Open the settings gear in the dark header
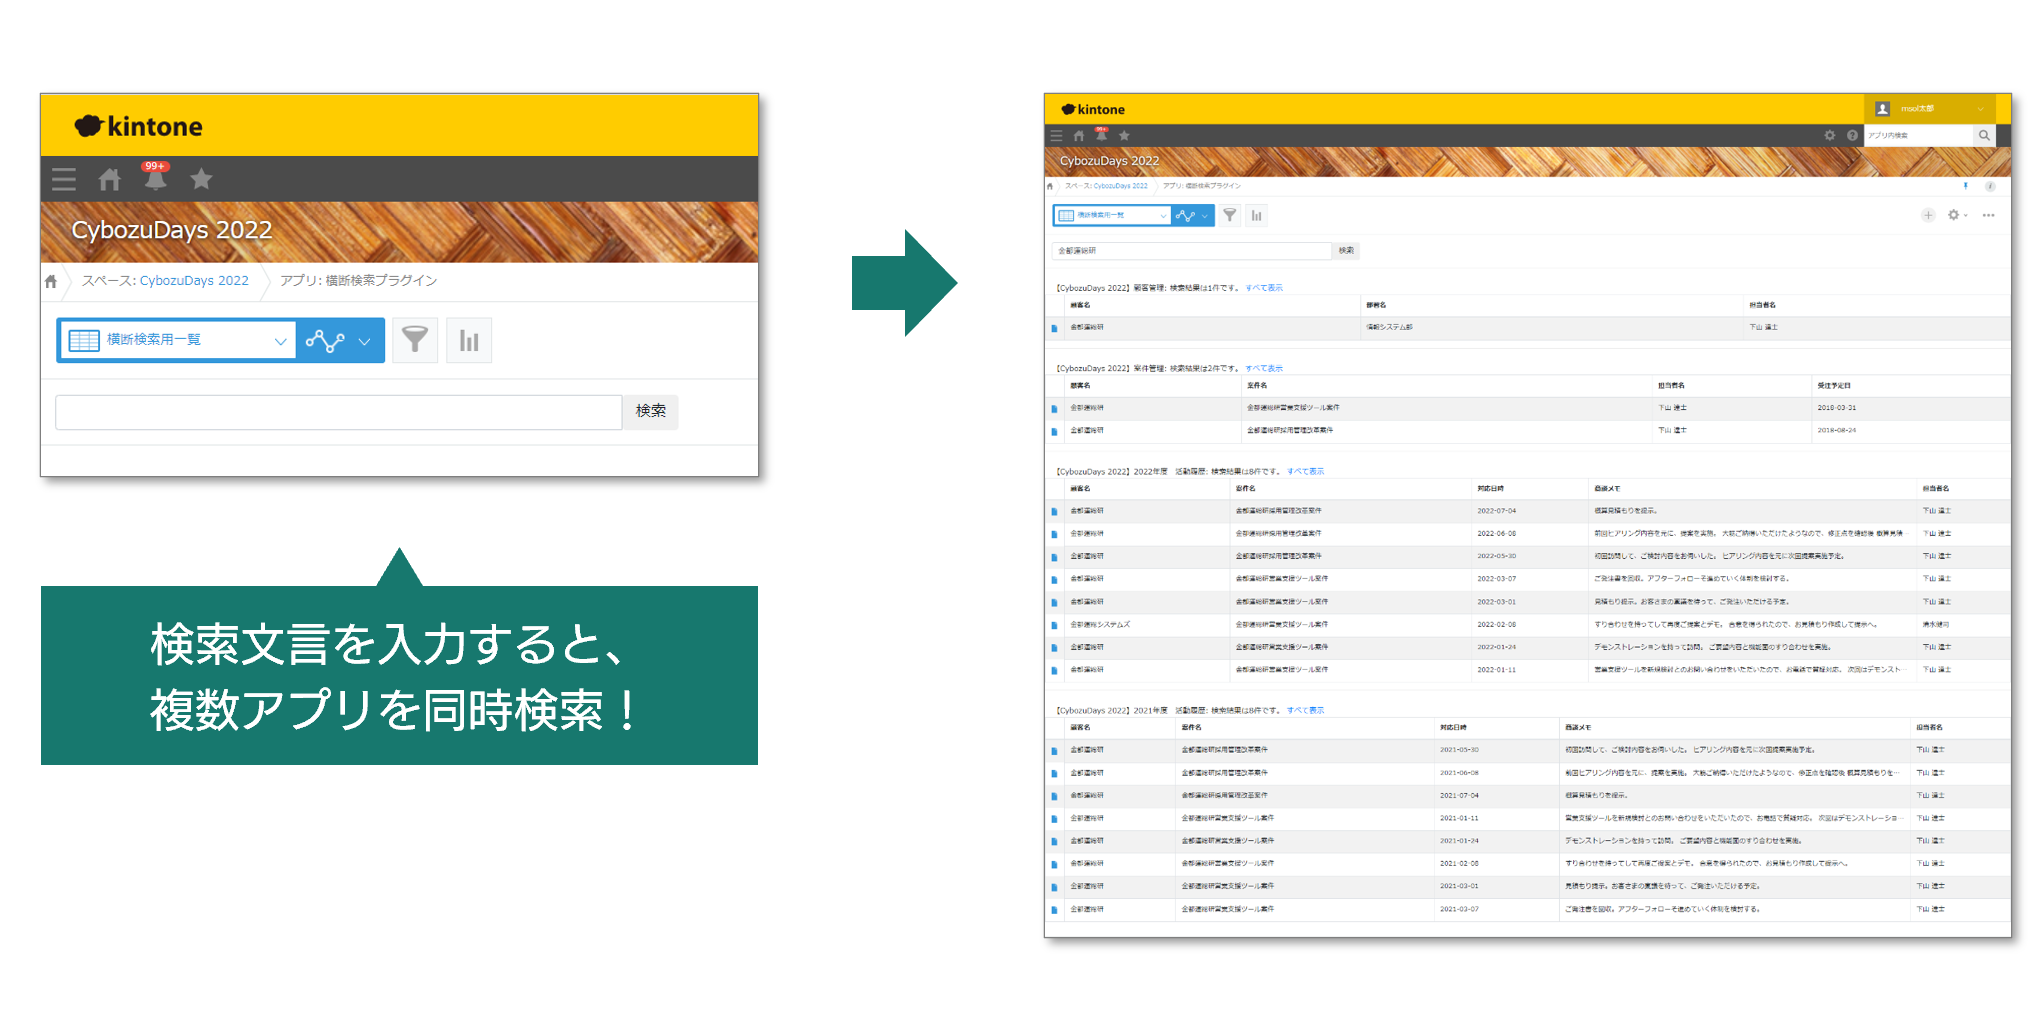The height and width of the screenshot is (1029, 2038). pos(1830,135)
